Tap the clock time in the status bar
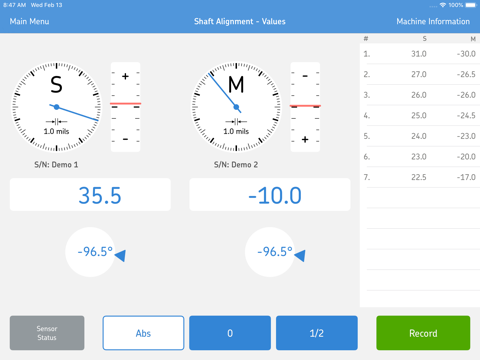 [14, 5]
